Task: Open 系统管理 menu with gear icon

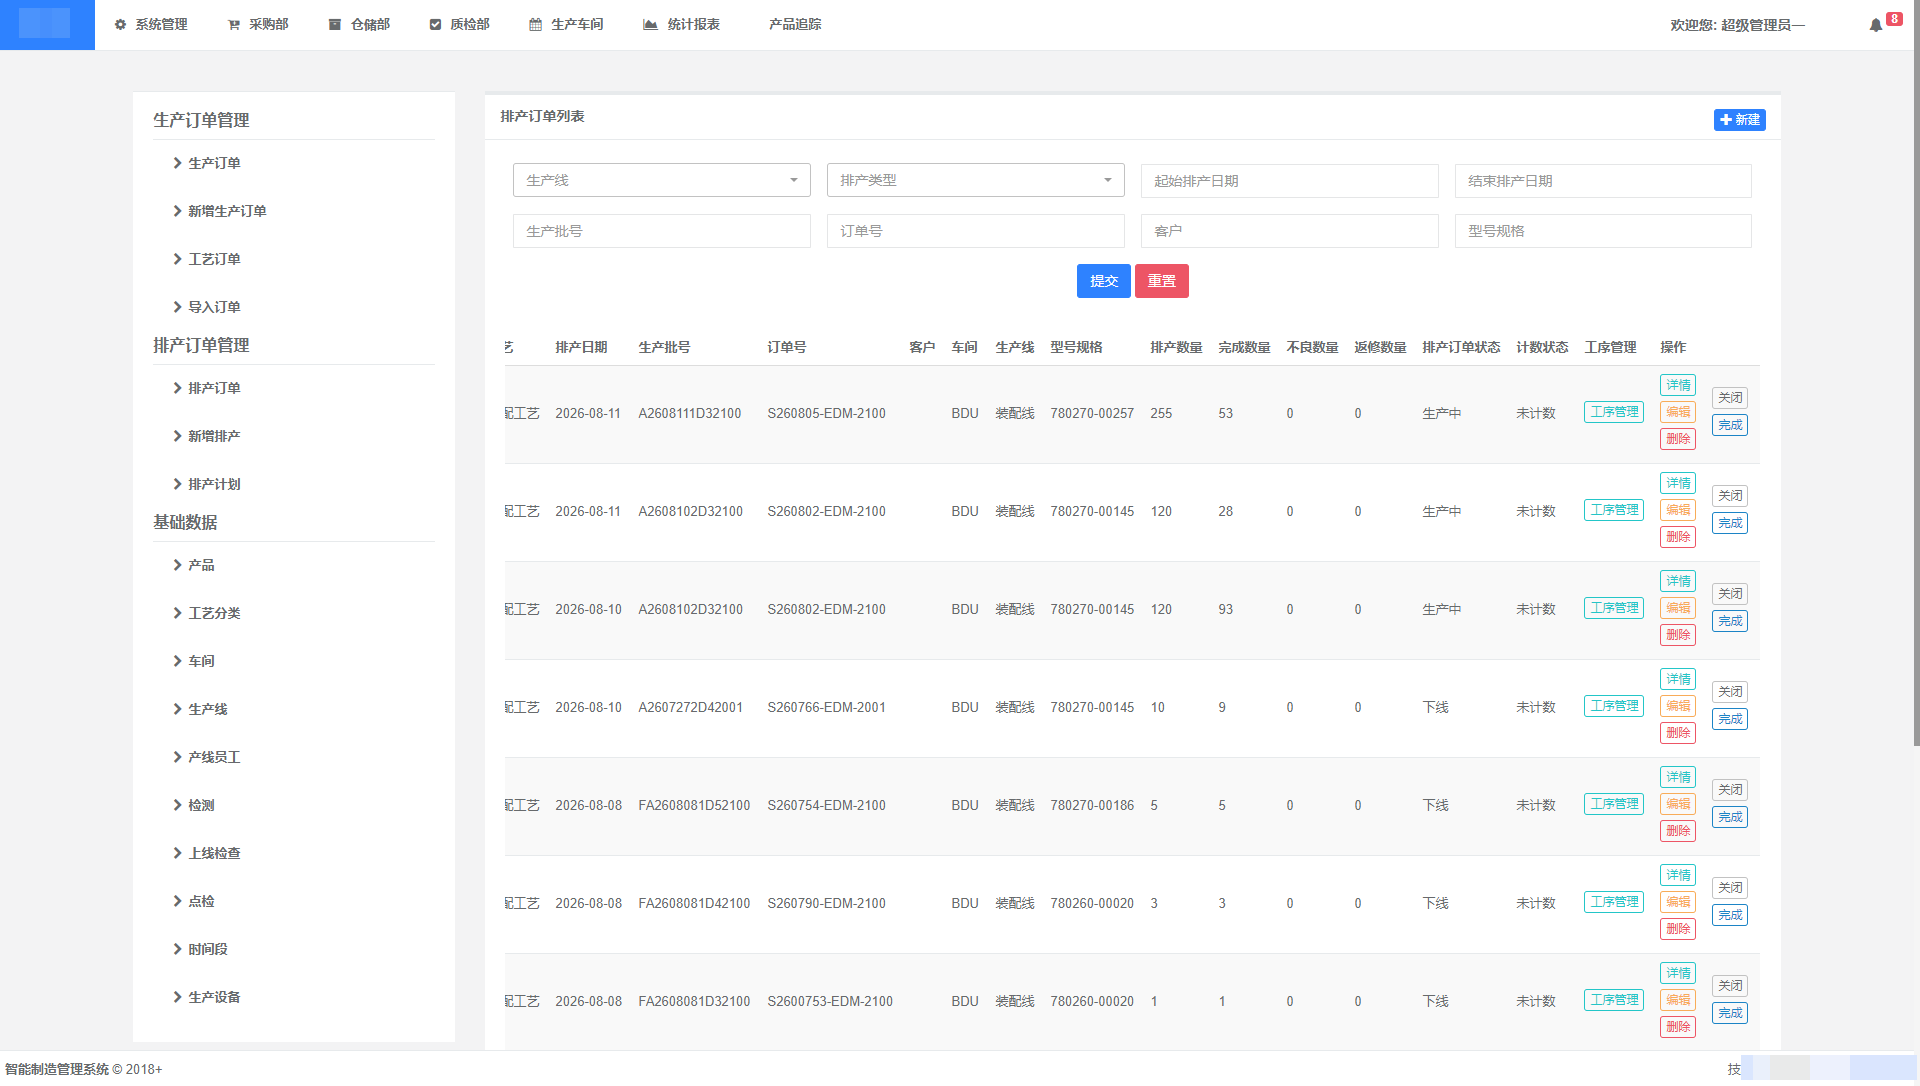Action: tap(151, 24)
